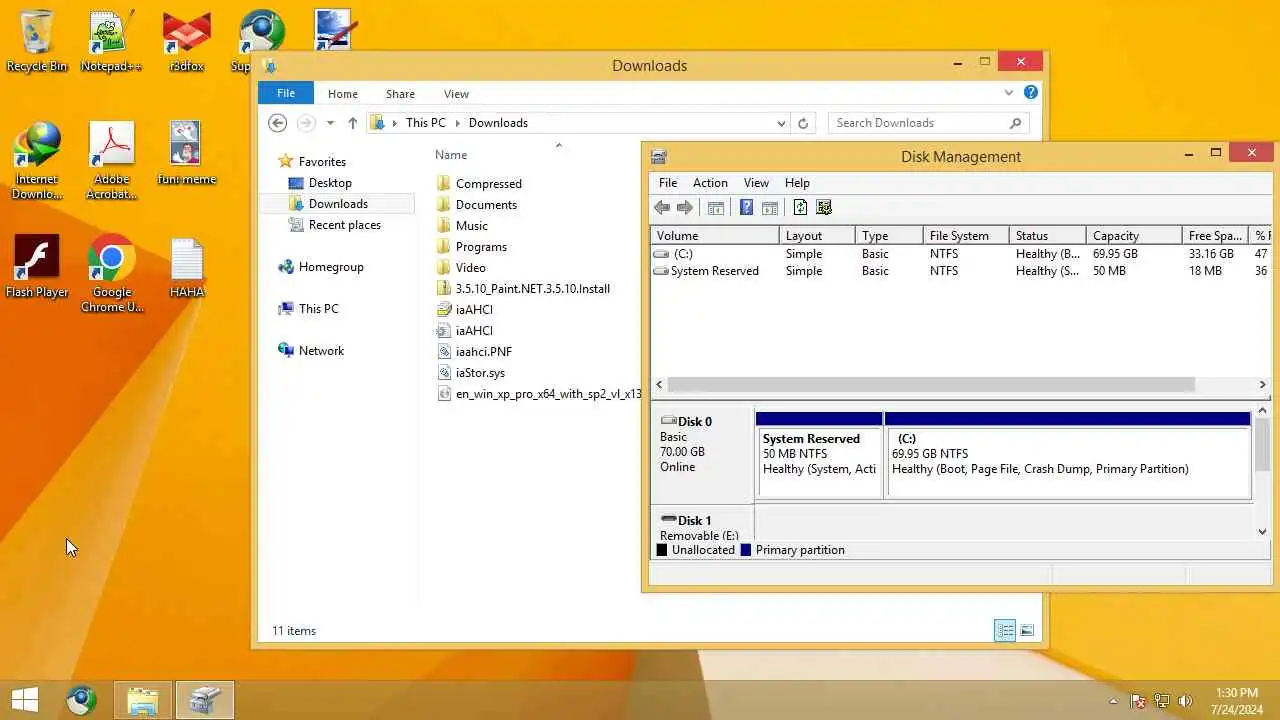
Task: Toggle Show/Hide Action Pane toolbar icon
Action: [770, 208]
